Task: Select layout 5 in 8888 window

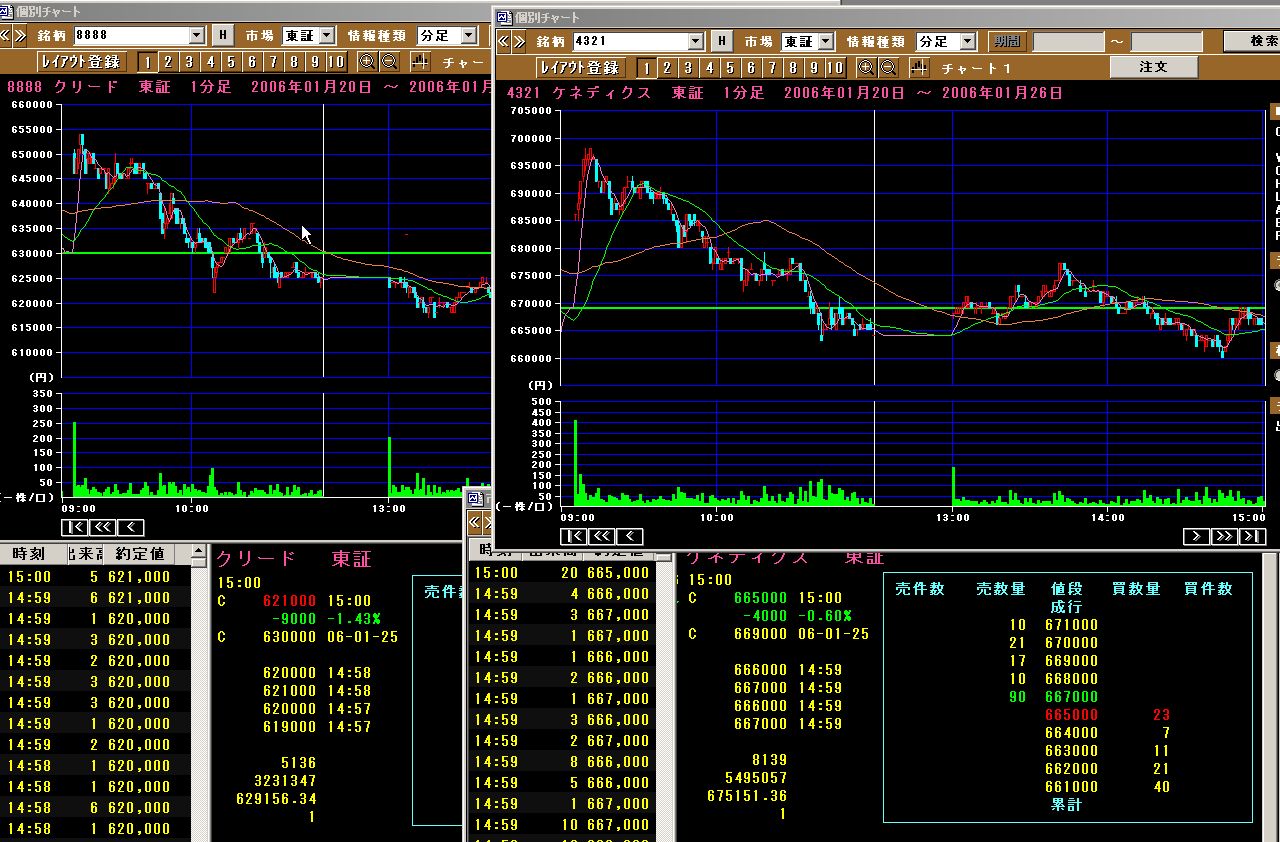Action: (232, 62)
